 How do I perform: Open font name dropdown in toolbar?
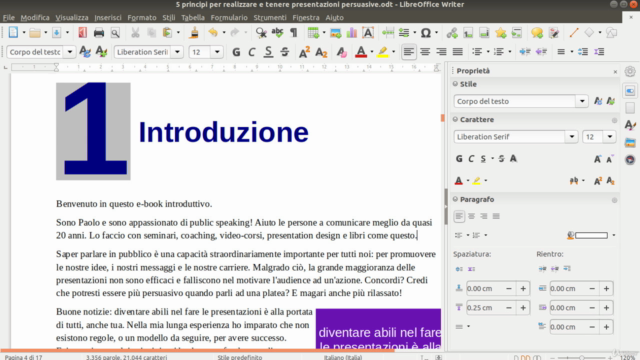pos(177,52)
